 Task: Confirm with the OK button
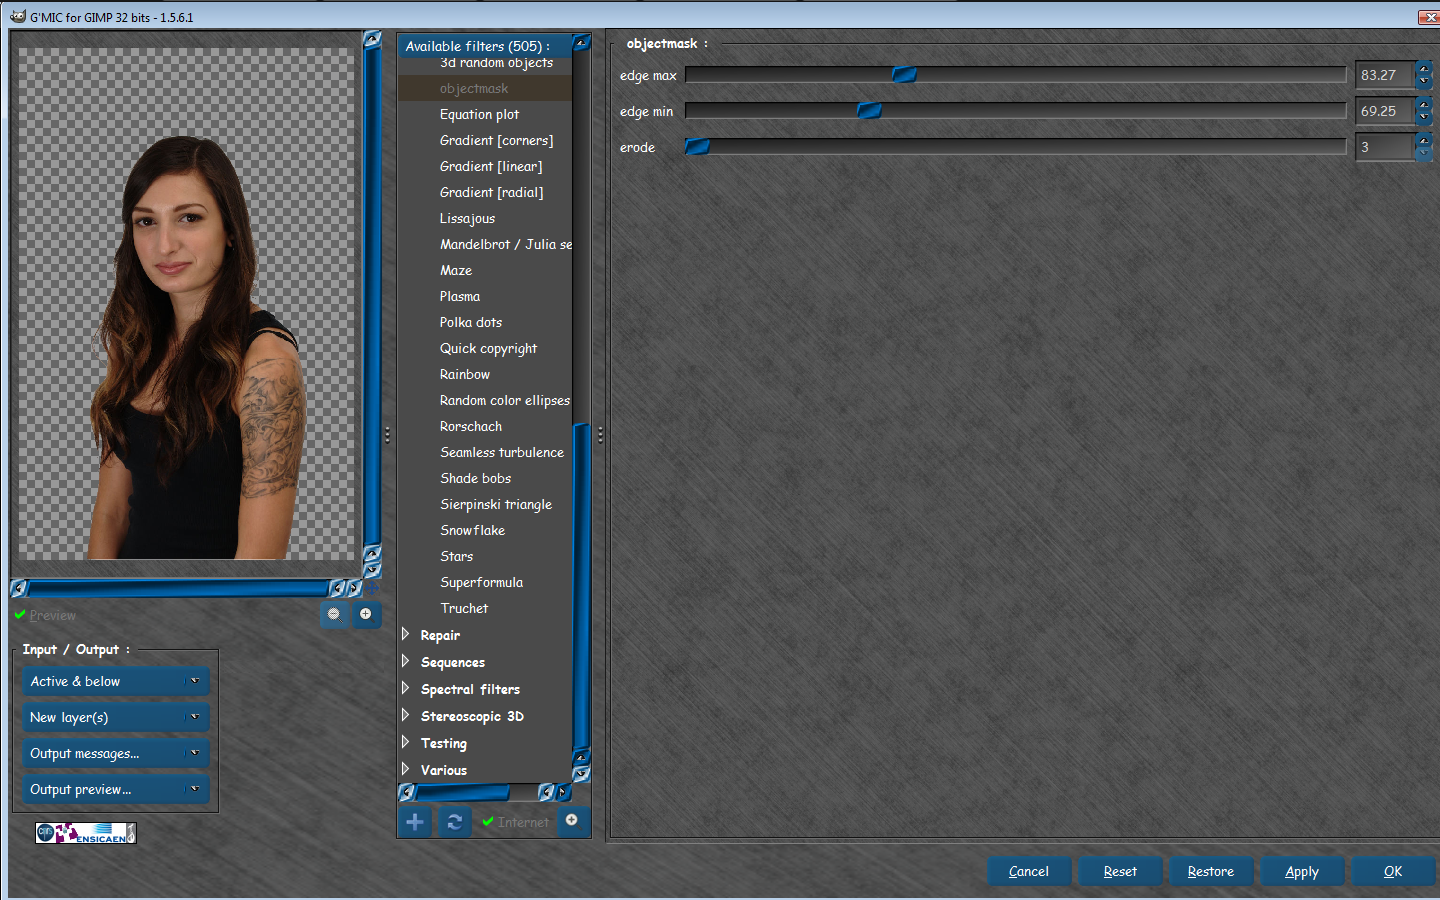tap(1393, 871)
